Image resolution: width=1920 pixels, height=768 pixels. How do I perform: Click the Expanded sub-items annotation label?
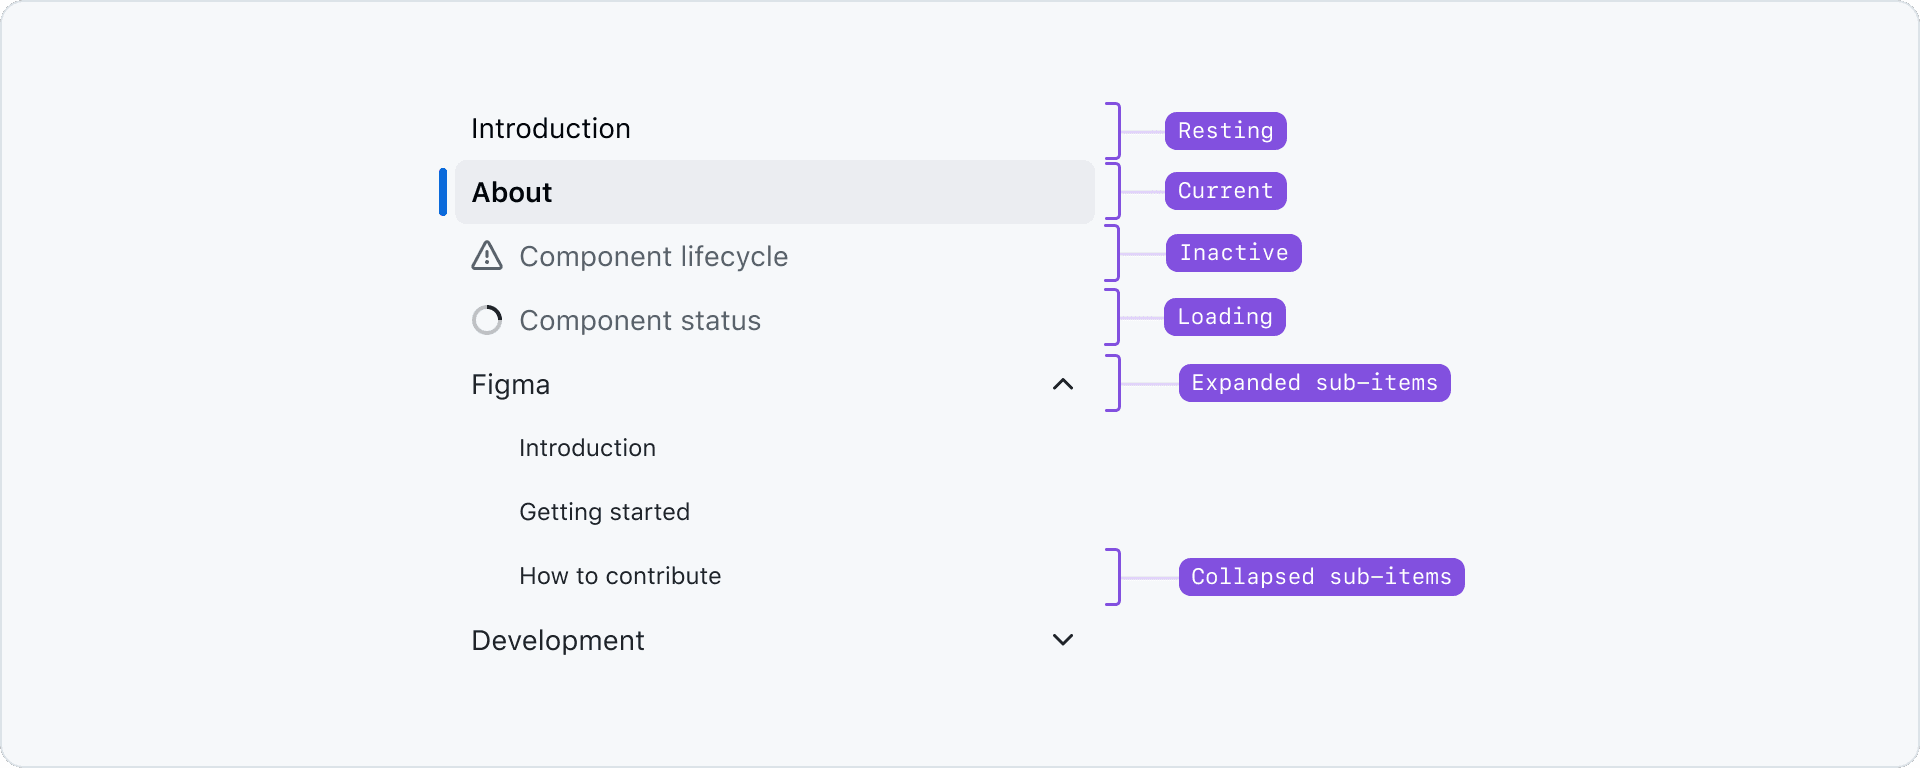point(1314,383)
